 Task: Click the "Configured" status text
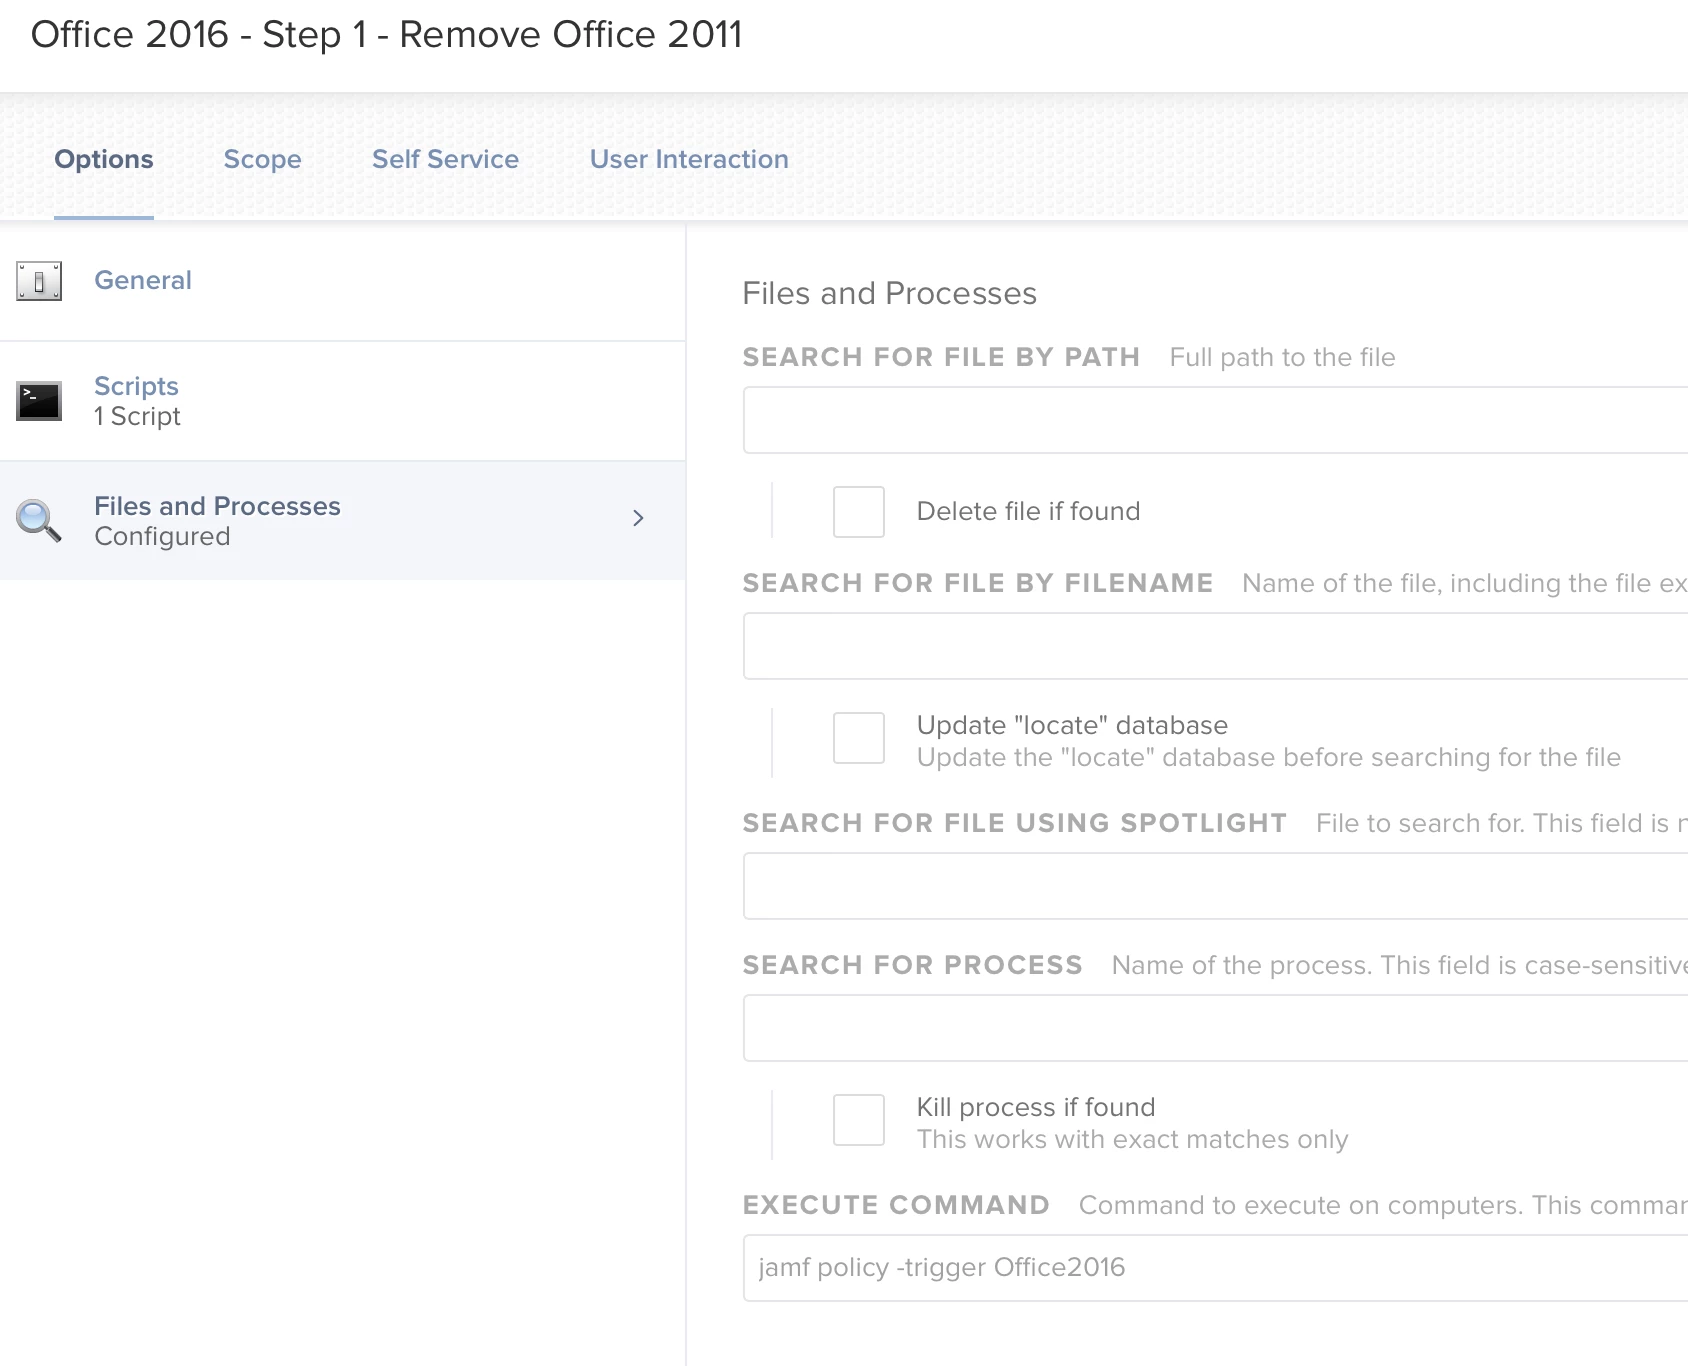[x=162, y=536]
